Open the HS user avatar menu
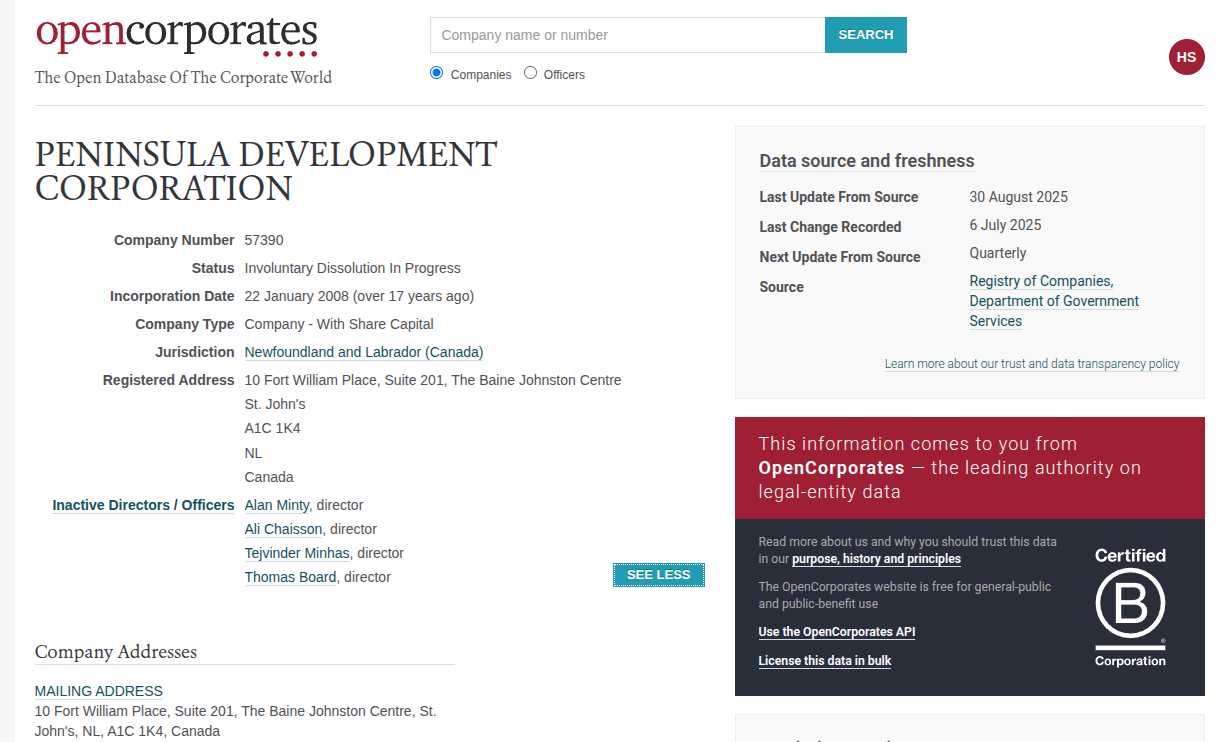 pos(1186,57)
